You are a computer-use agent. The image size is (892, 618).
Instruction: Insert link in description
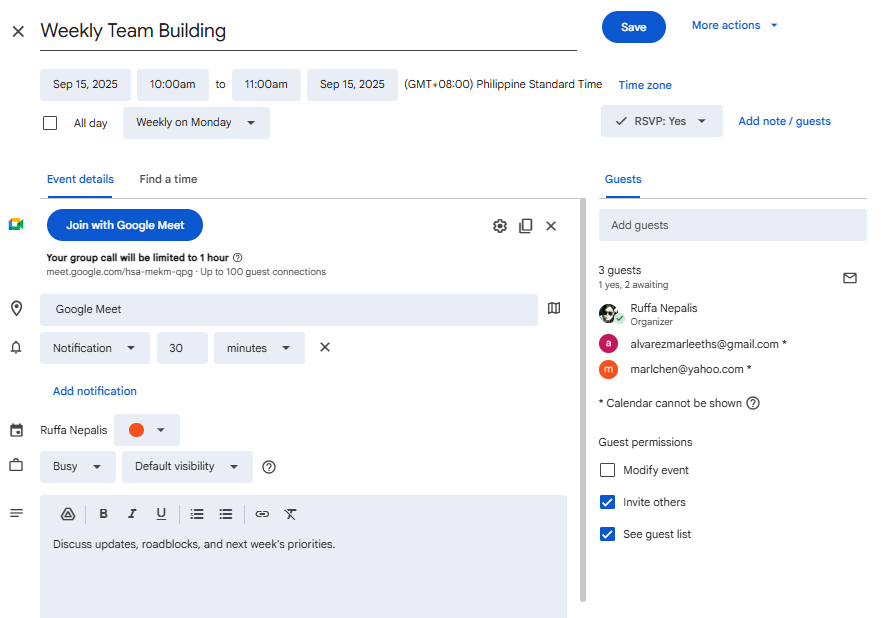point(262,514)
